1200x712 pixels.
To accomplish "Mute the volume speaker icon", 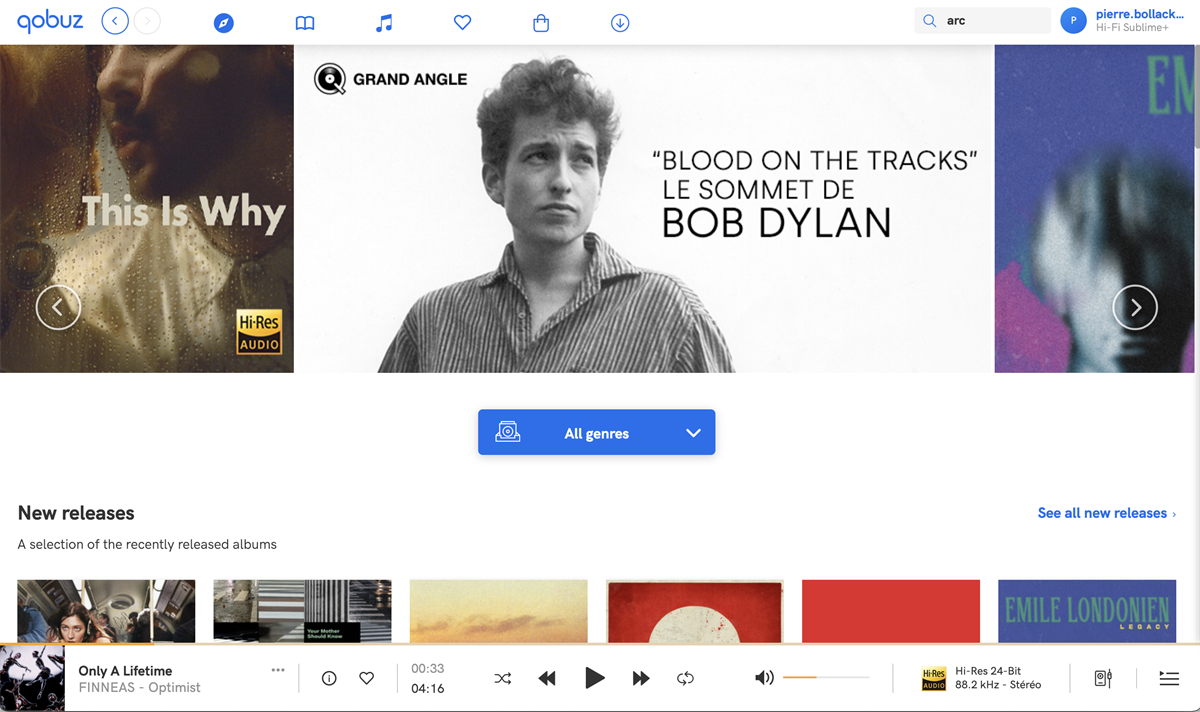I will [x=764, y=678].
